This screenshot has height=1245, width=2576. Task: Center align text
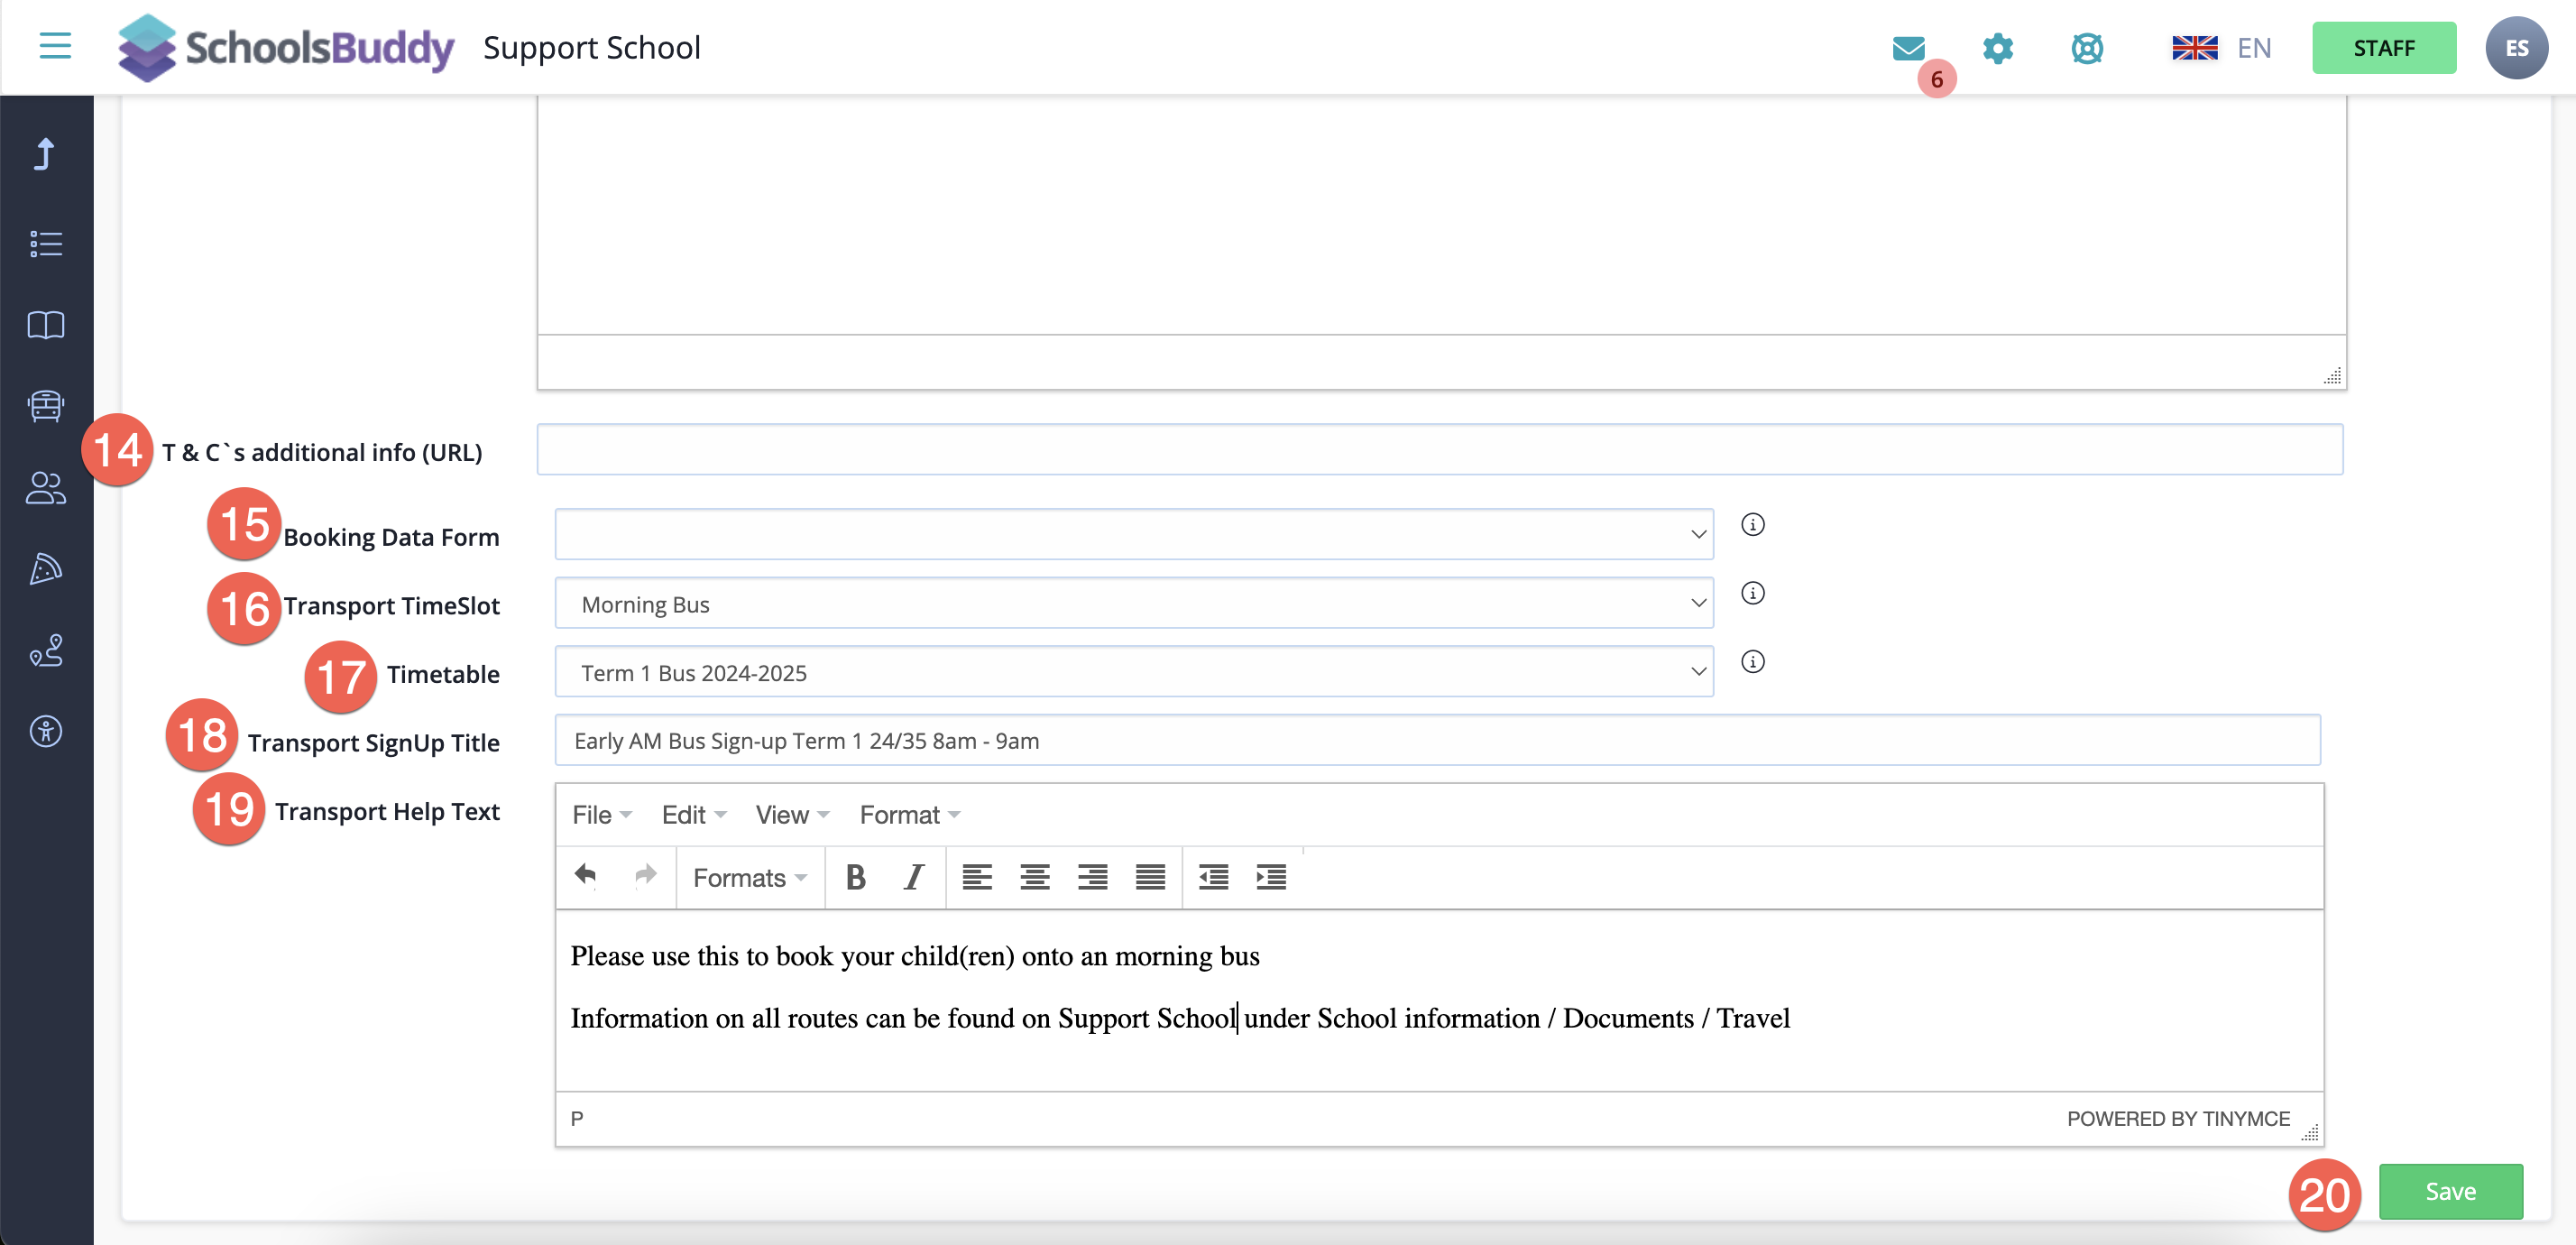[x=1034, y=877]
